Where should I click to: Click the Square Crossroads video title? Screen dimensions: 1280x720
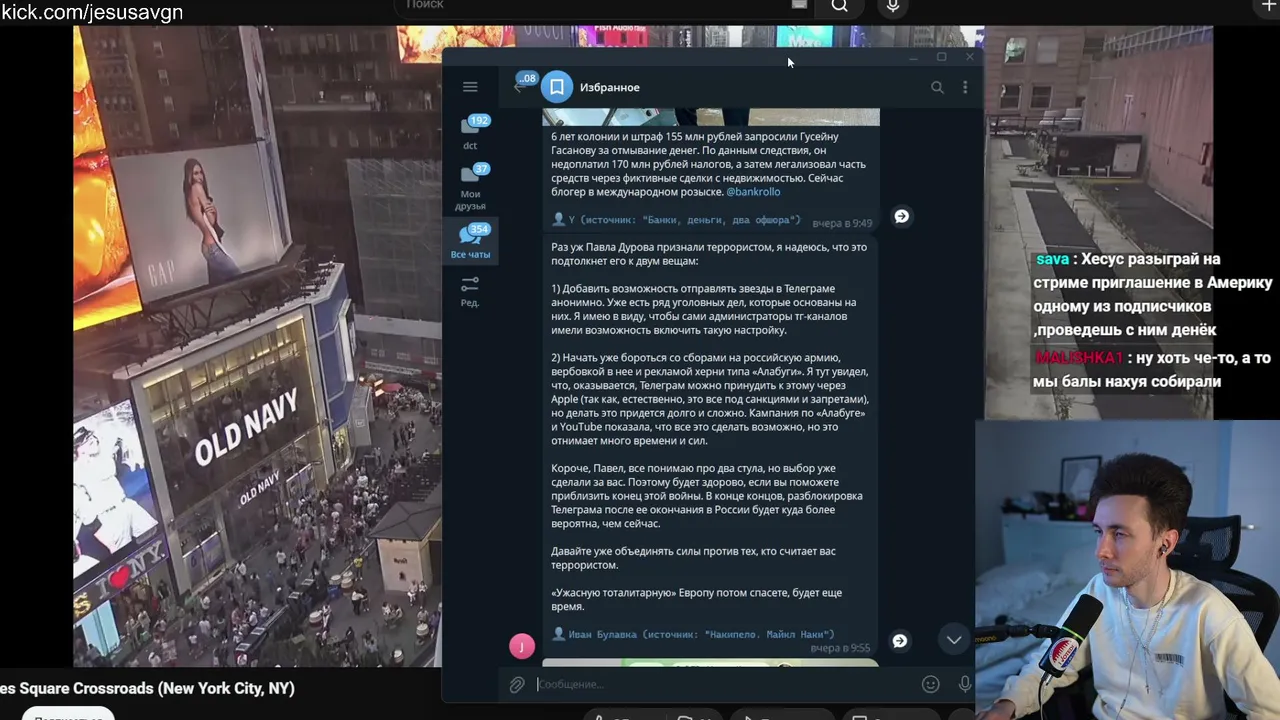(147, 689)
